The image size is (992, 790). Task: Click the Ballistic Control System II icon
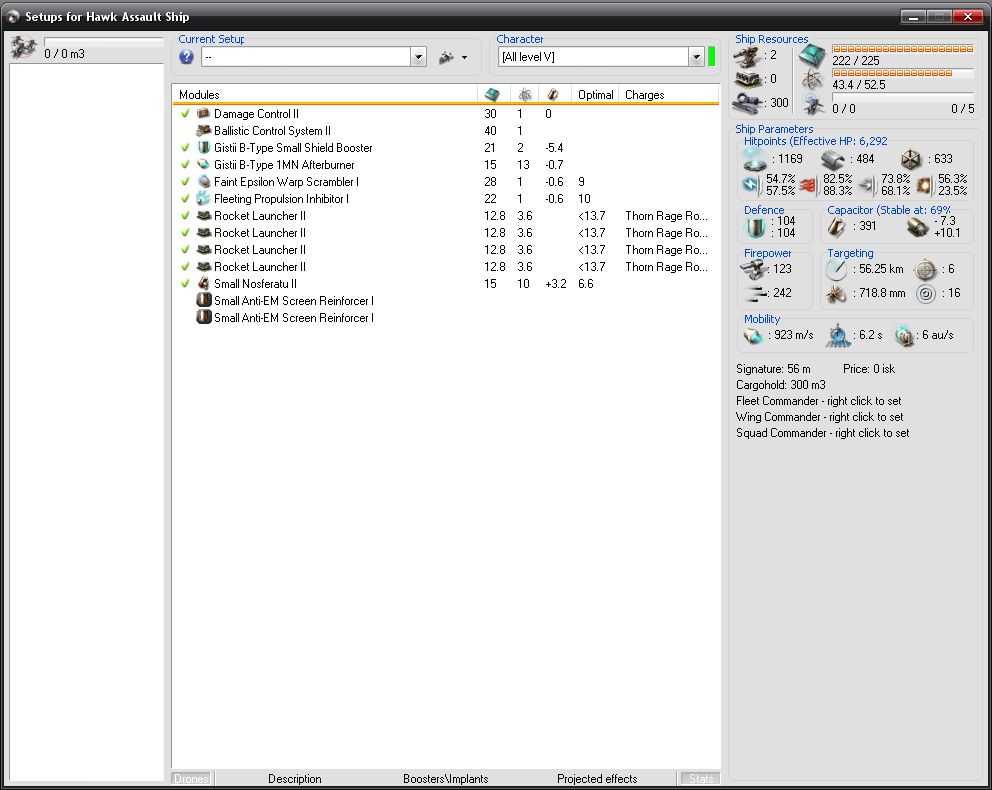pos(203,130)
